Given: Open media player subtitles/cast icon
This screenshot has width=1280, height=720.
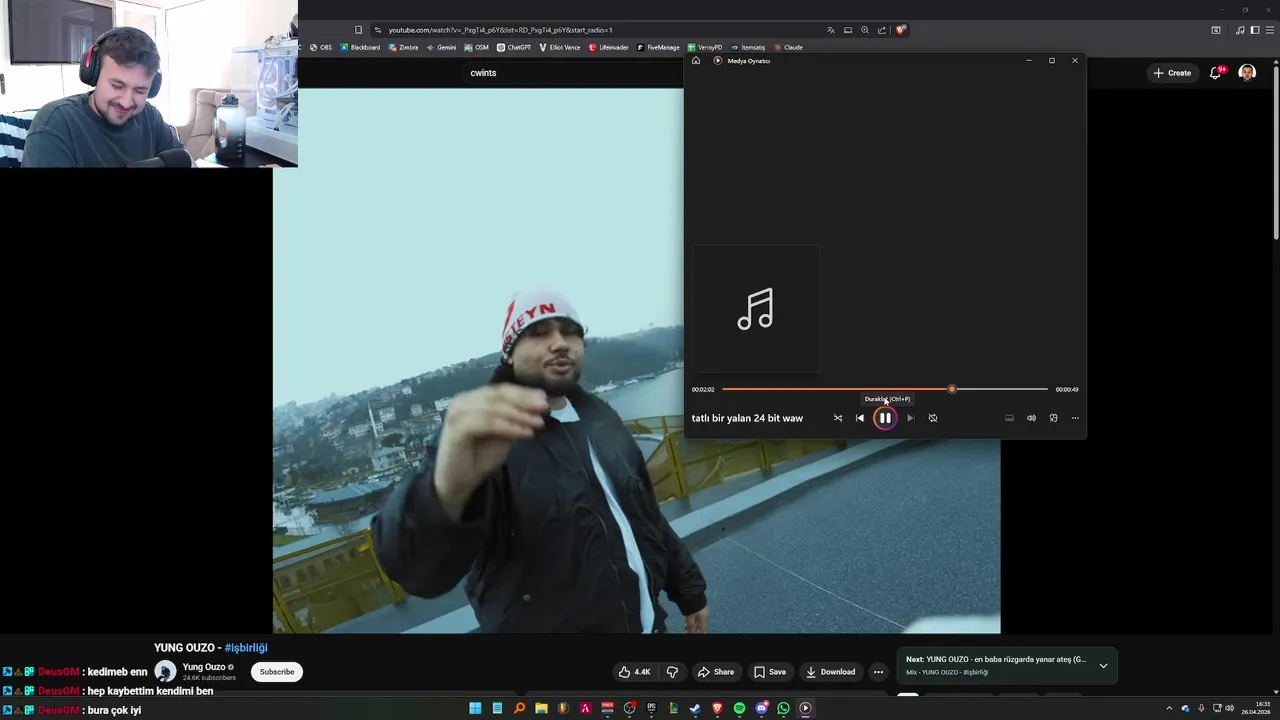Looking at the screenshot, I should point(1009,418).
